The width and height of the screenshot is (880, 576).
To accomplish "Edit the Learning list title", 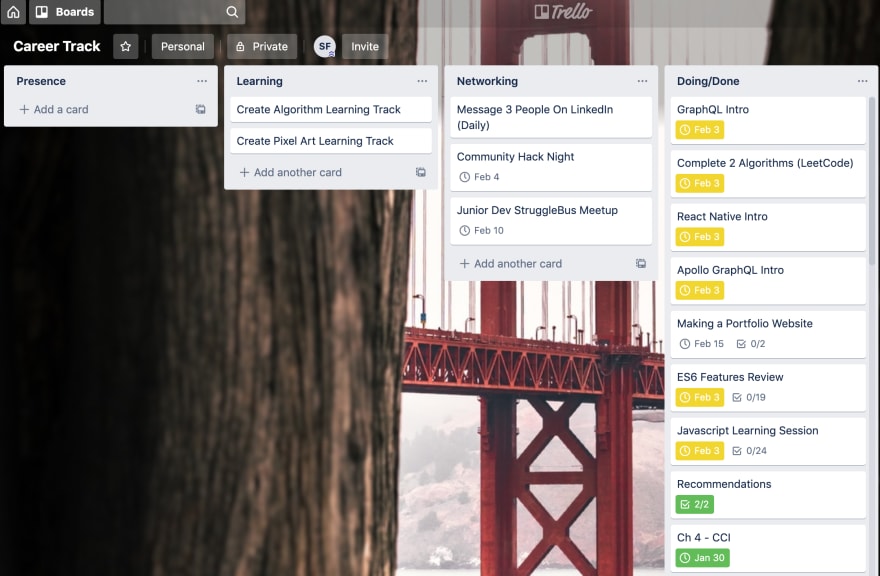I will (x=259, y=81).
